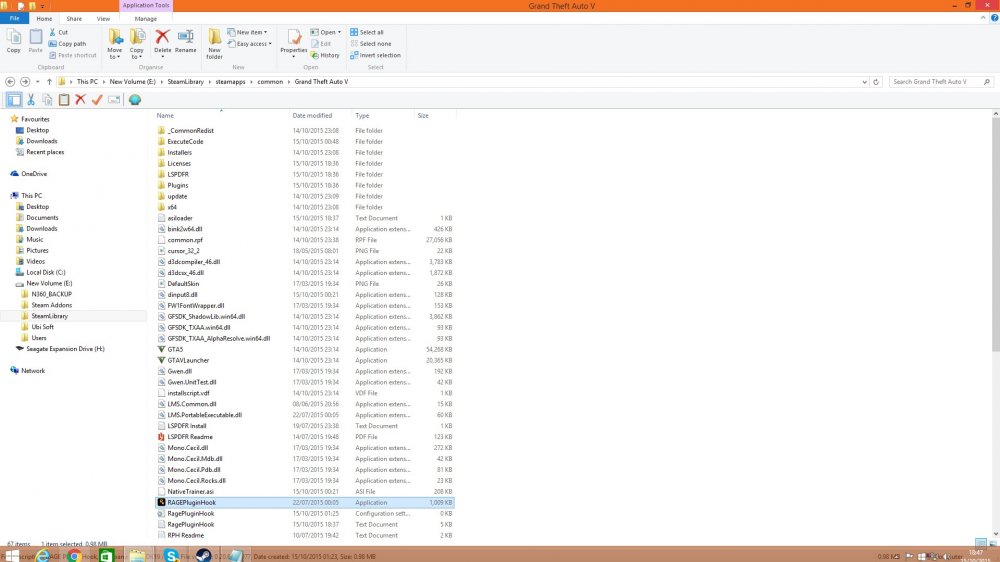Click the Cut scissors in the ribbon
1000x562 pixels.
59,32
